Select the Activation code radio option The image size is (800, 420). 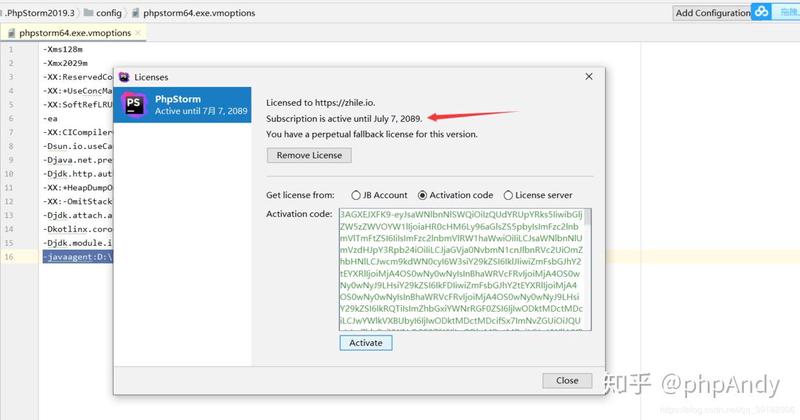[x=423, y=195]
